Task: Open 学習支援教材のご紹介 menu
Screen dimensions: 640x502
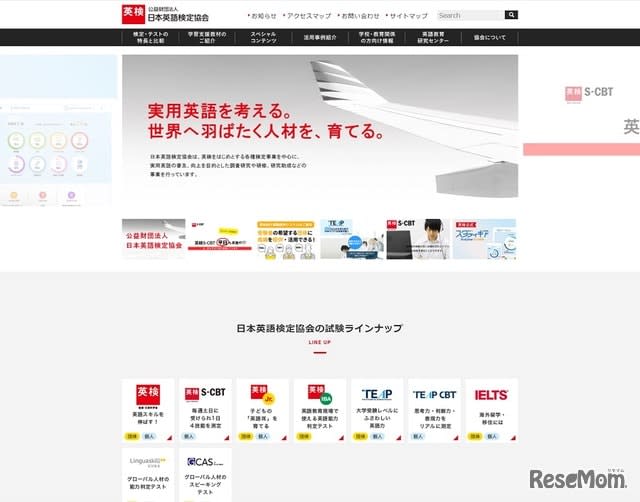Action: click(207, 38)
